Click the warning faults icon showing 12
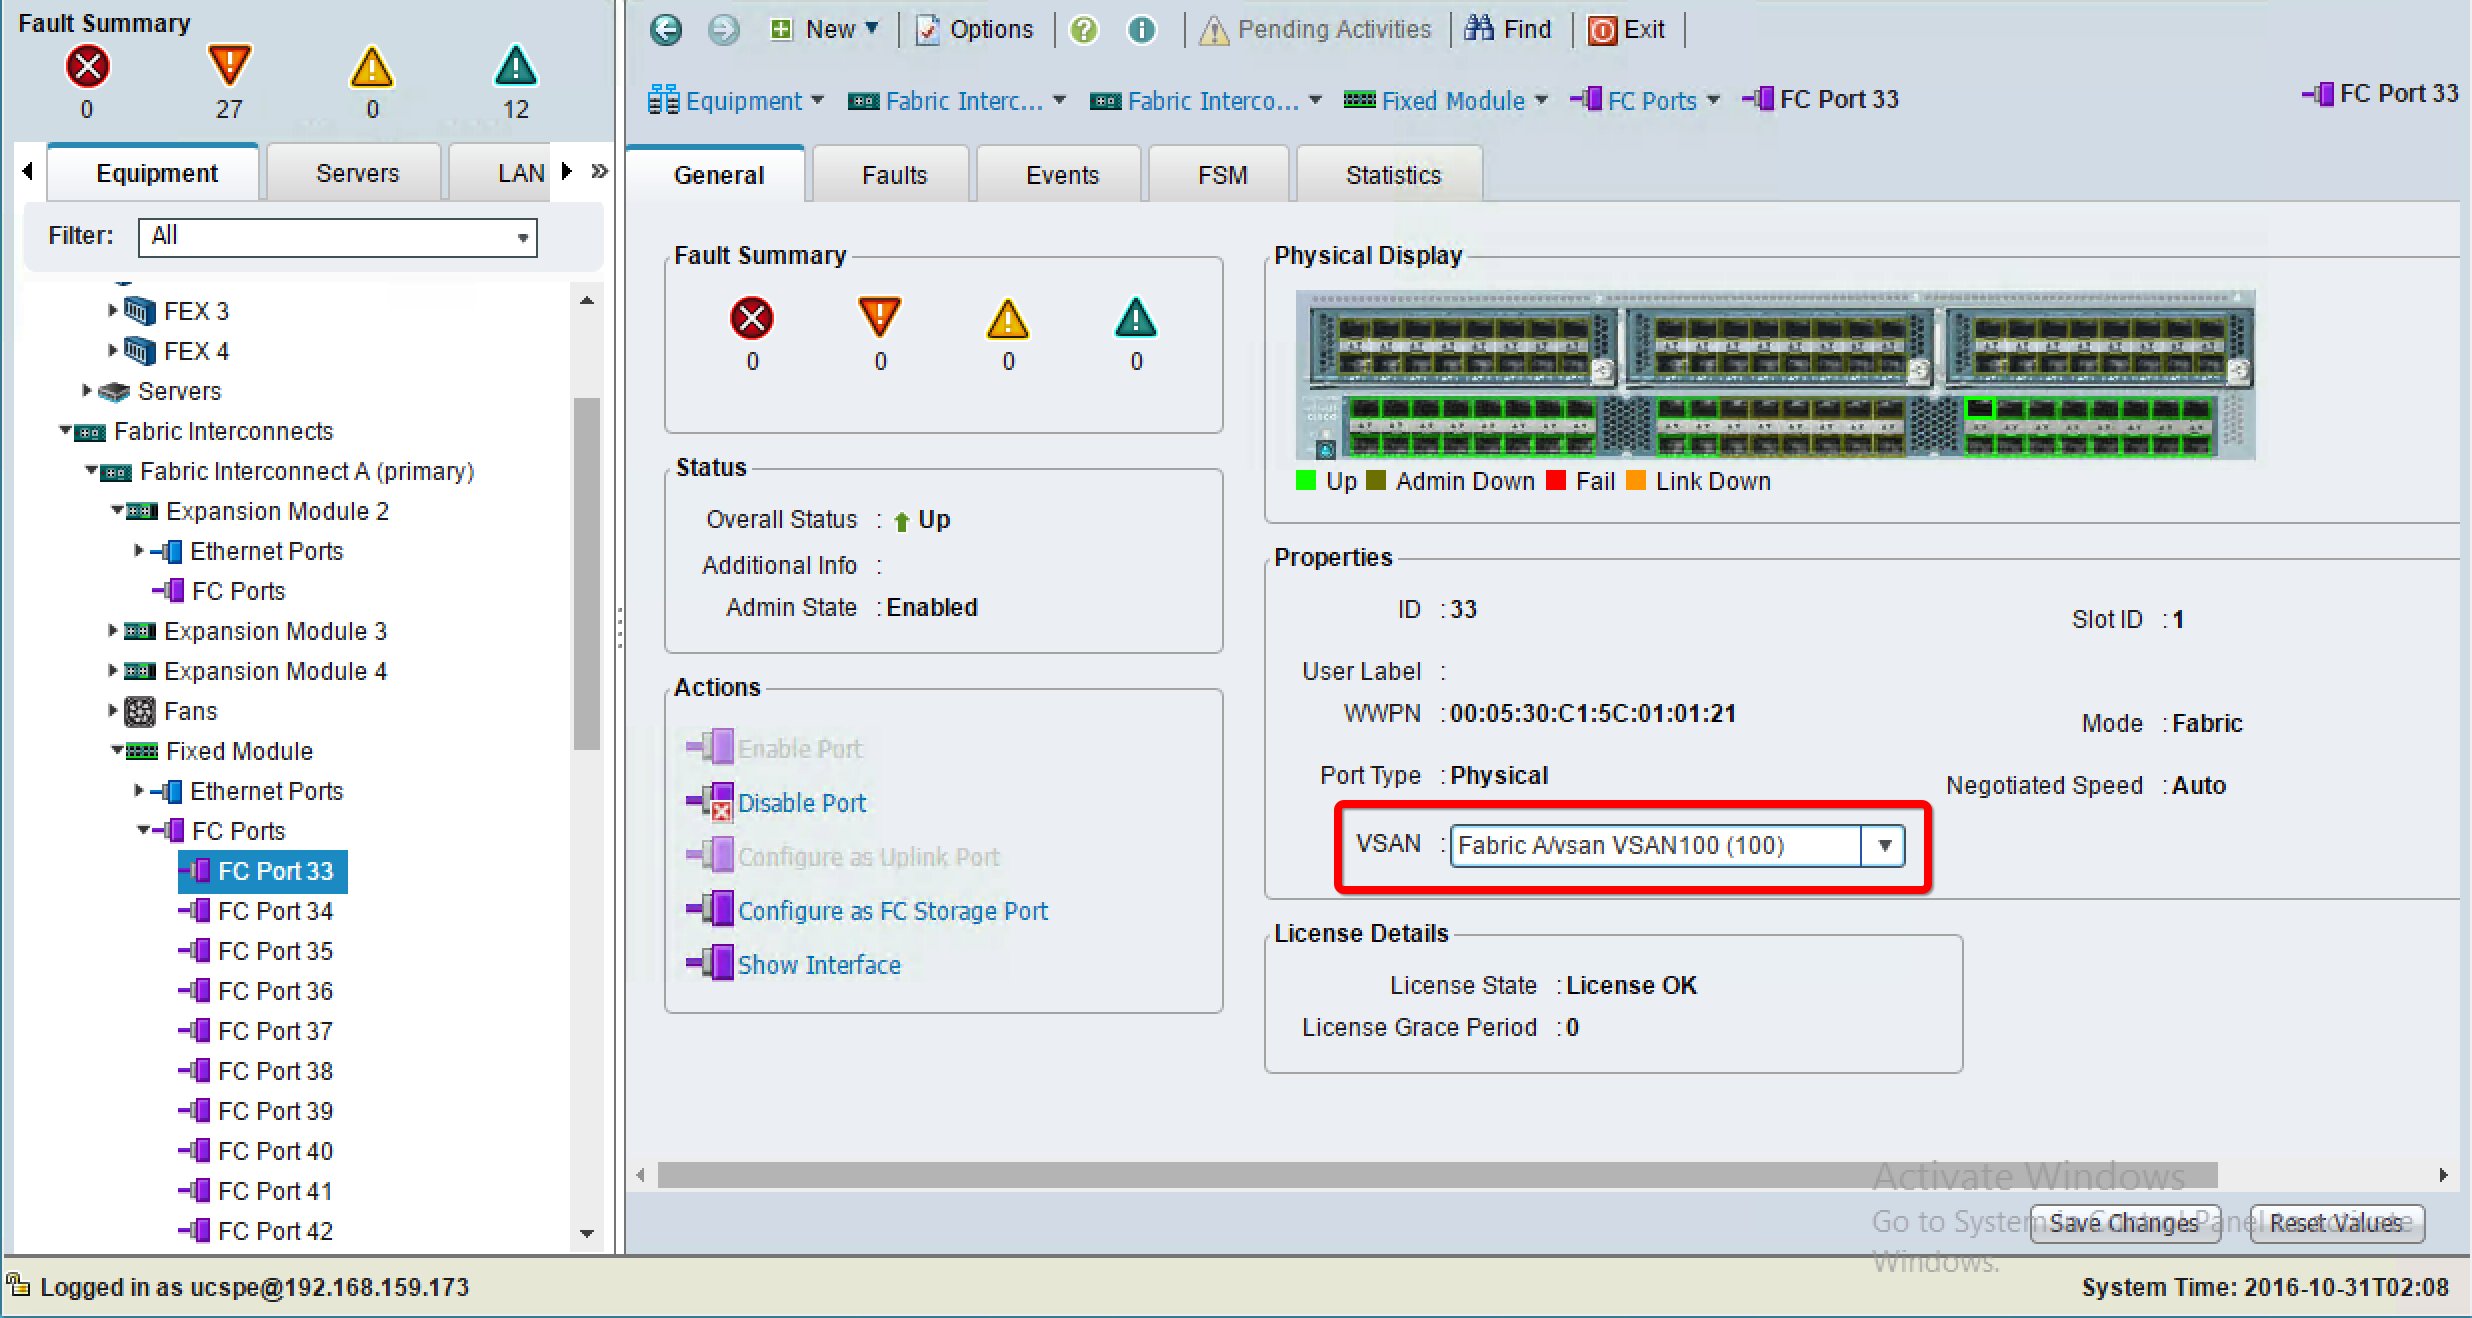This screenshot has width=2472, height=1318. click(516, 67)
